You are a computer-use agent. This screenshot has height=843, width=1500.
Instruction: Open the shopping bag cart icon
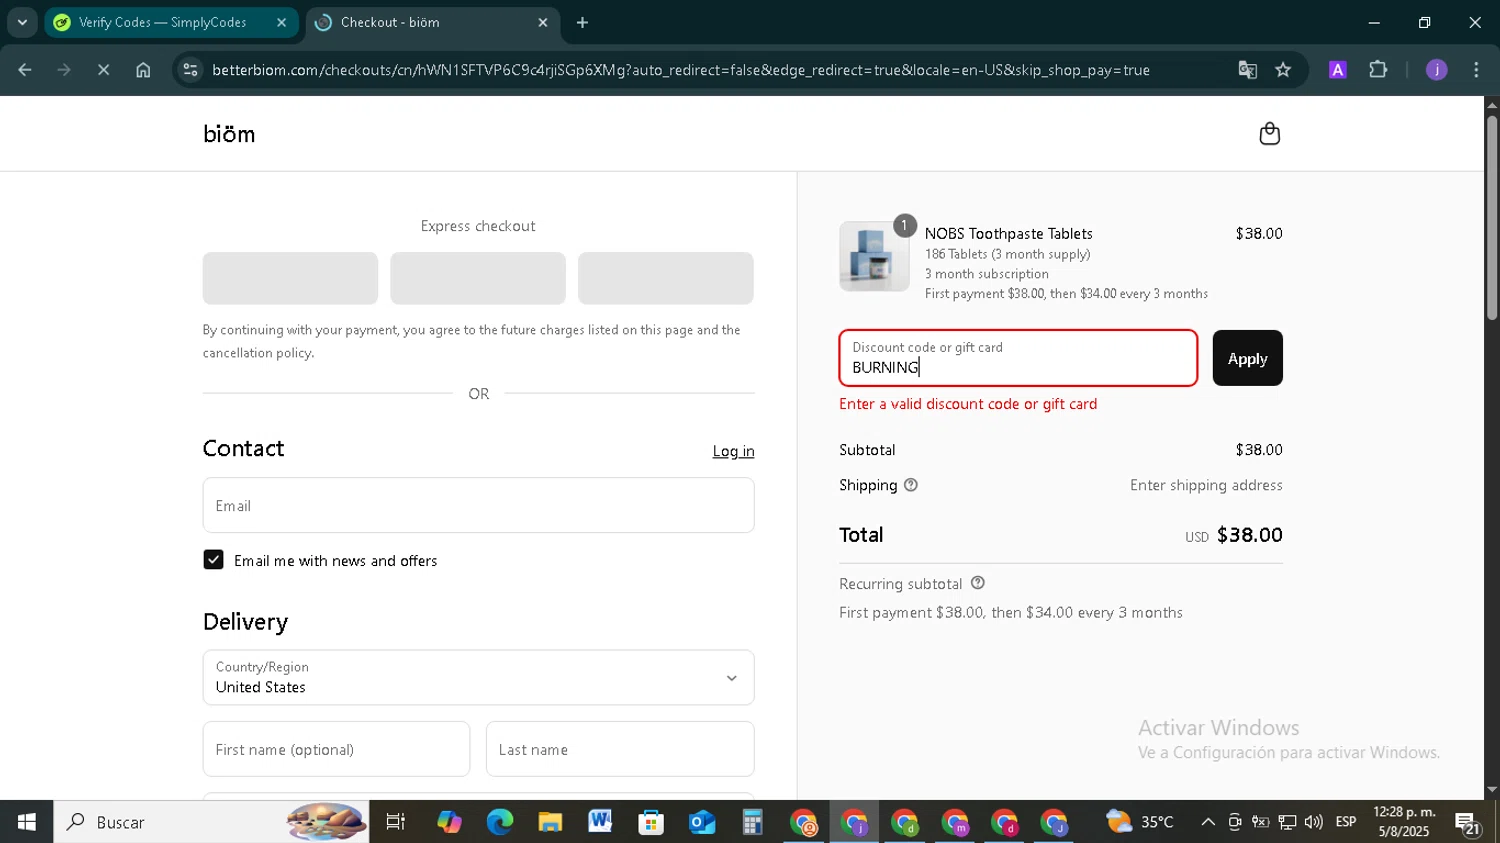pyautogui.click(x=1269, y=134)
